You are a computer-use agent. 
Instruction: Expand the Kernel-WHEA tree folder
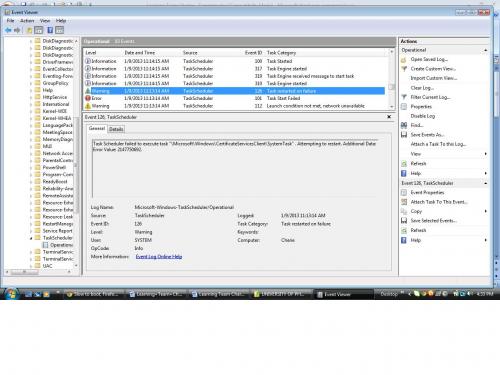pyautogui.click(x=31, y=118)
